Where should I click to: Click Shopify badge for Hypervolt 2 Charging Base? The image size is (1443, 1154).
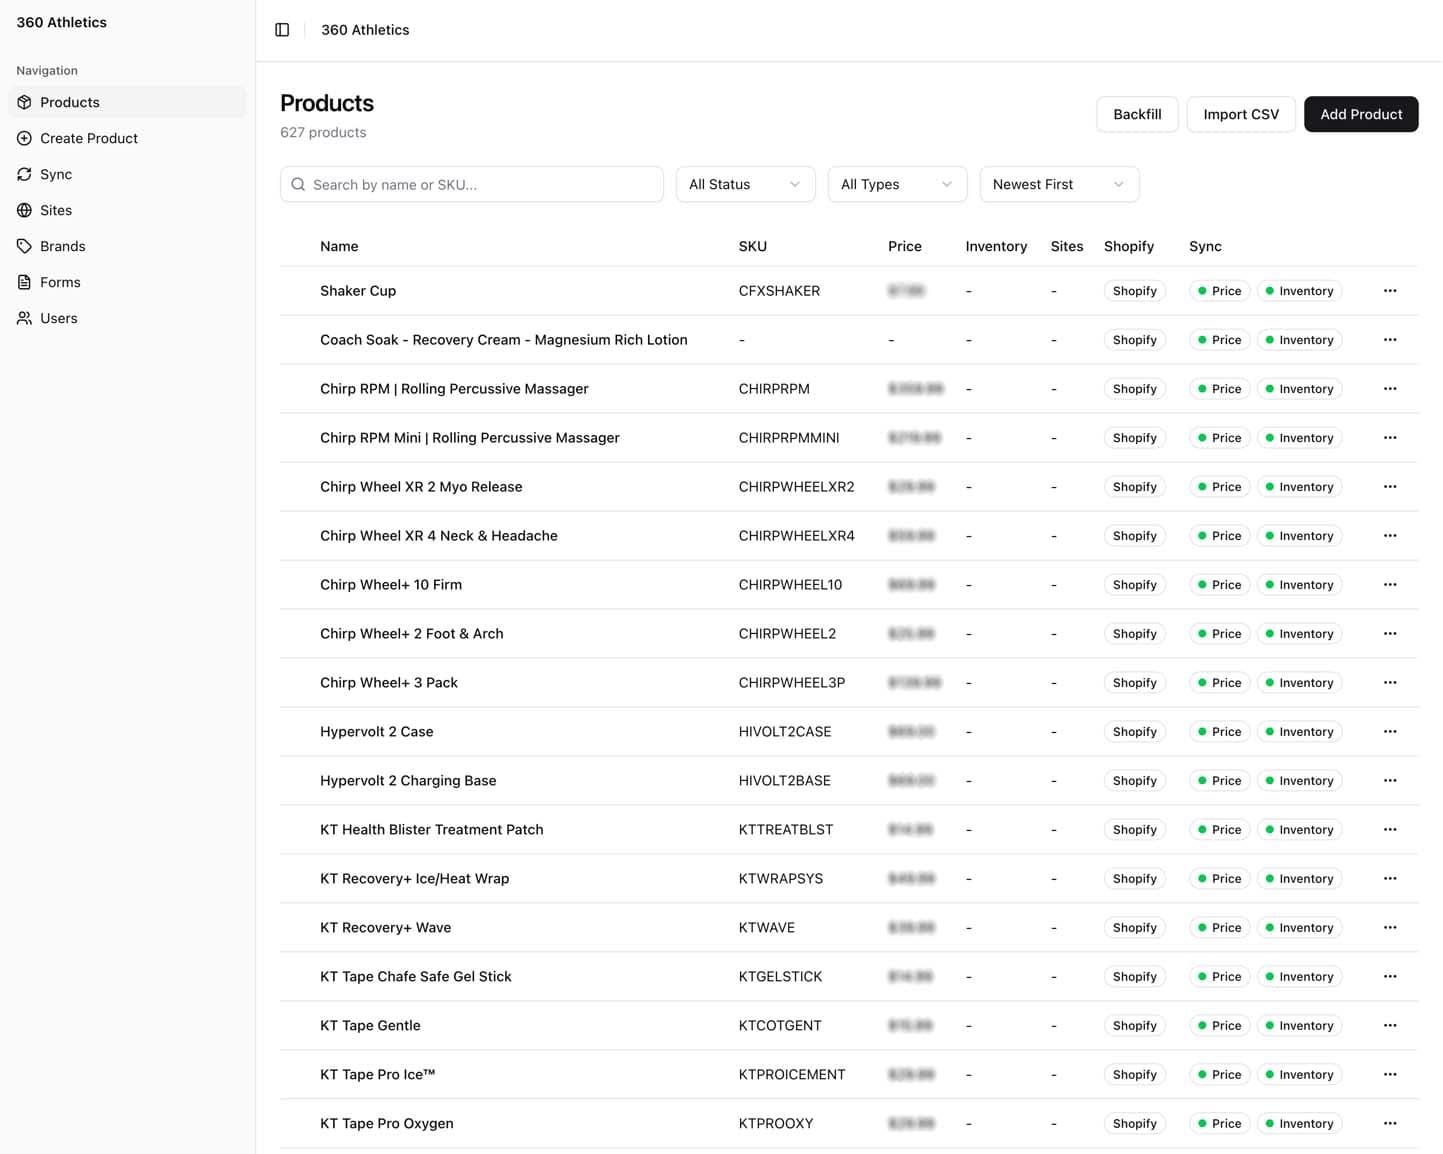click(x=1134, y=781)
